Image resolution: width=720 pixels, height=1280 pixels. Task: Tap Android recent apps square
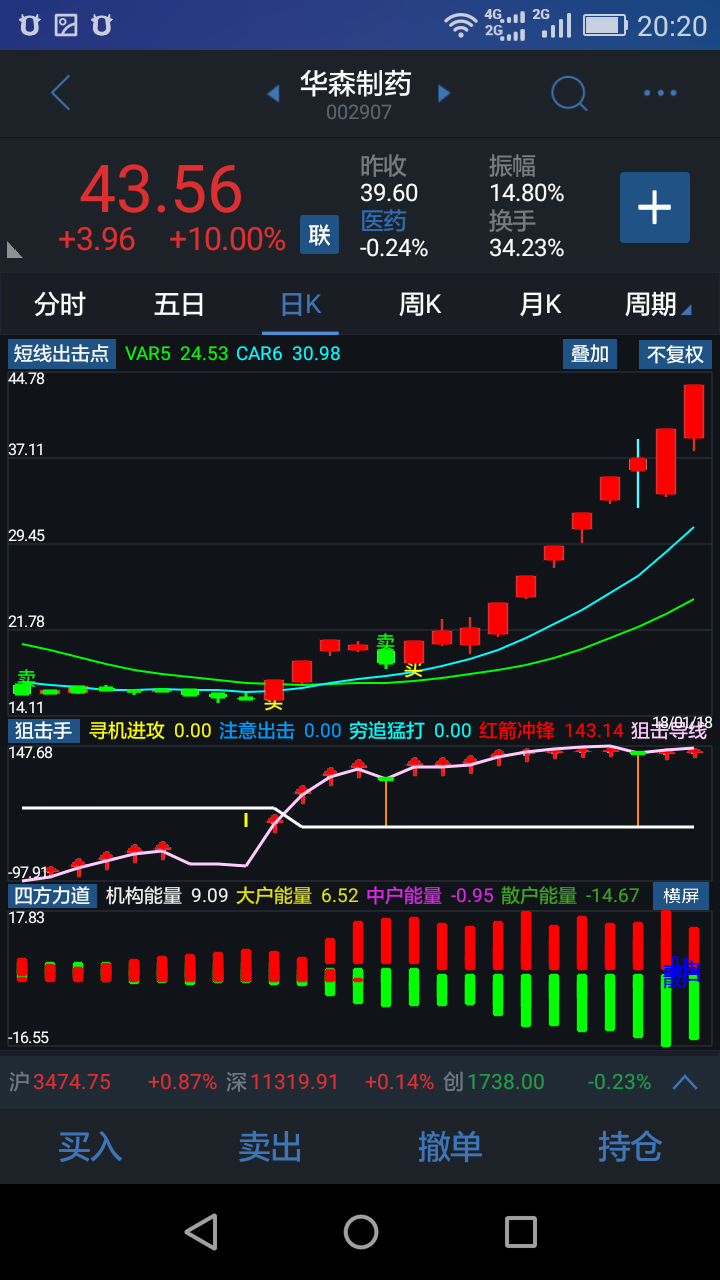520,1232
